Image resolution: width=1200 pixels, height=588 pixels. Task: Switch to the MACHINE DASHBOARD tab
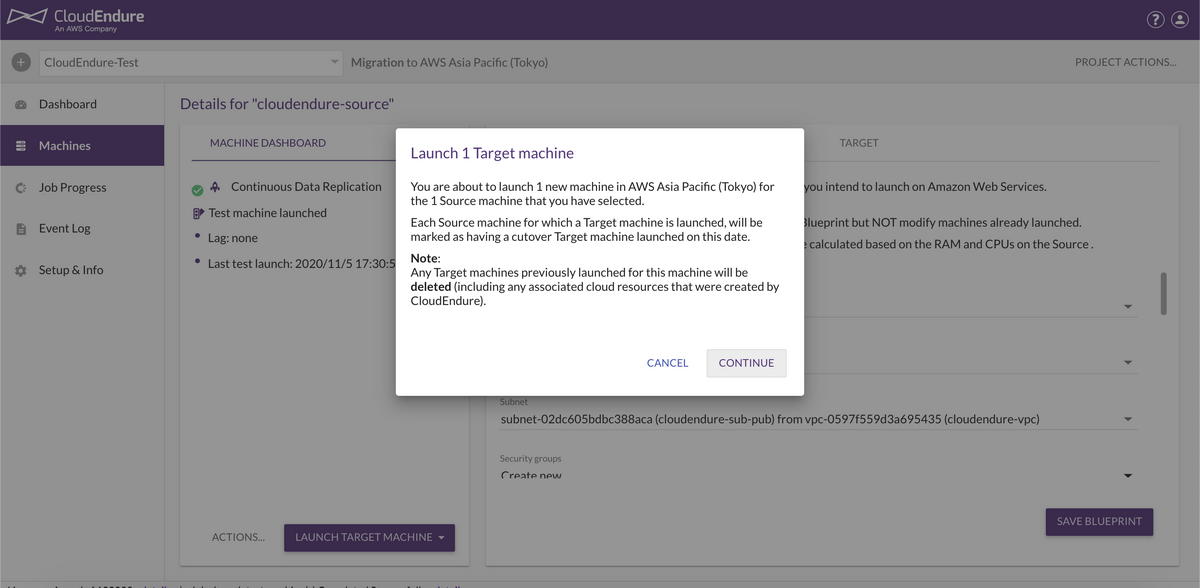coord(268,143)
